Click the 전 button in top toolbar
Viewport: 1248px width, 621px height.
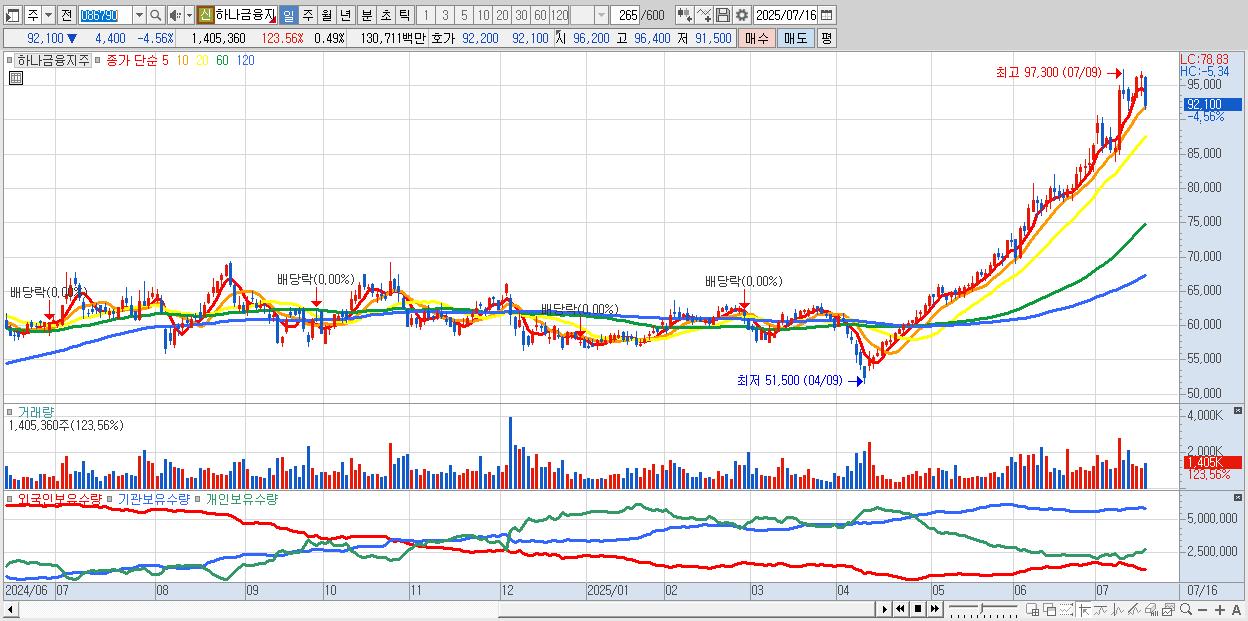[x=66, y=15]
